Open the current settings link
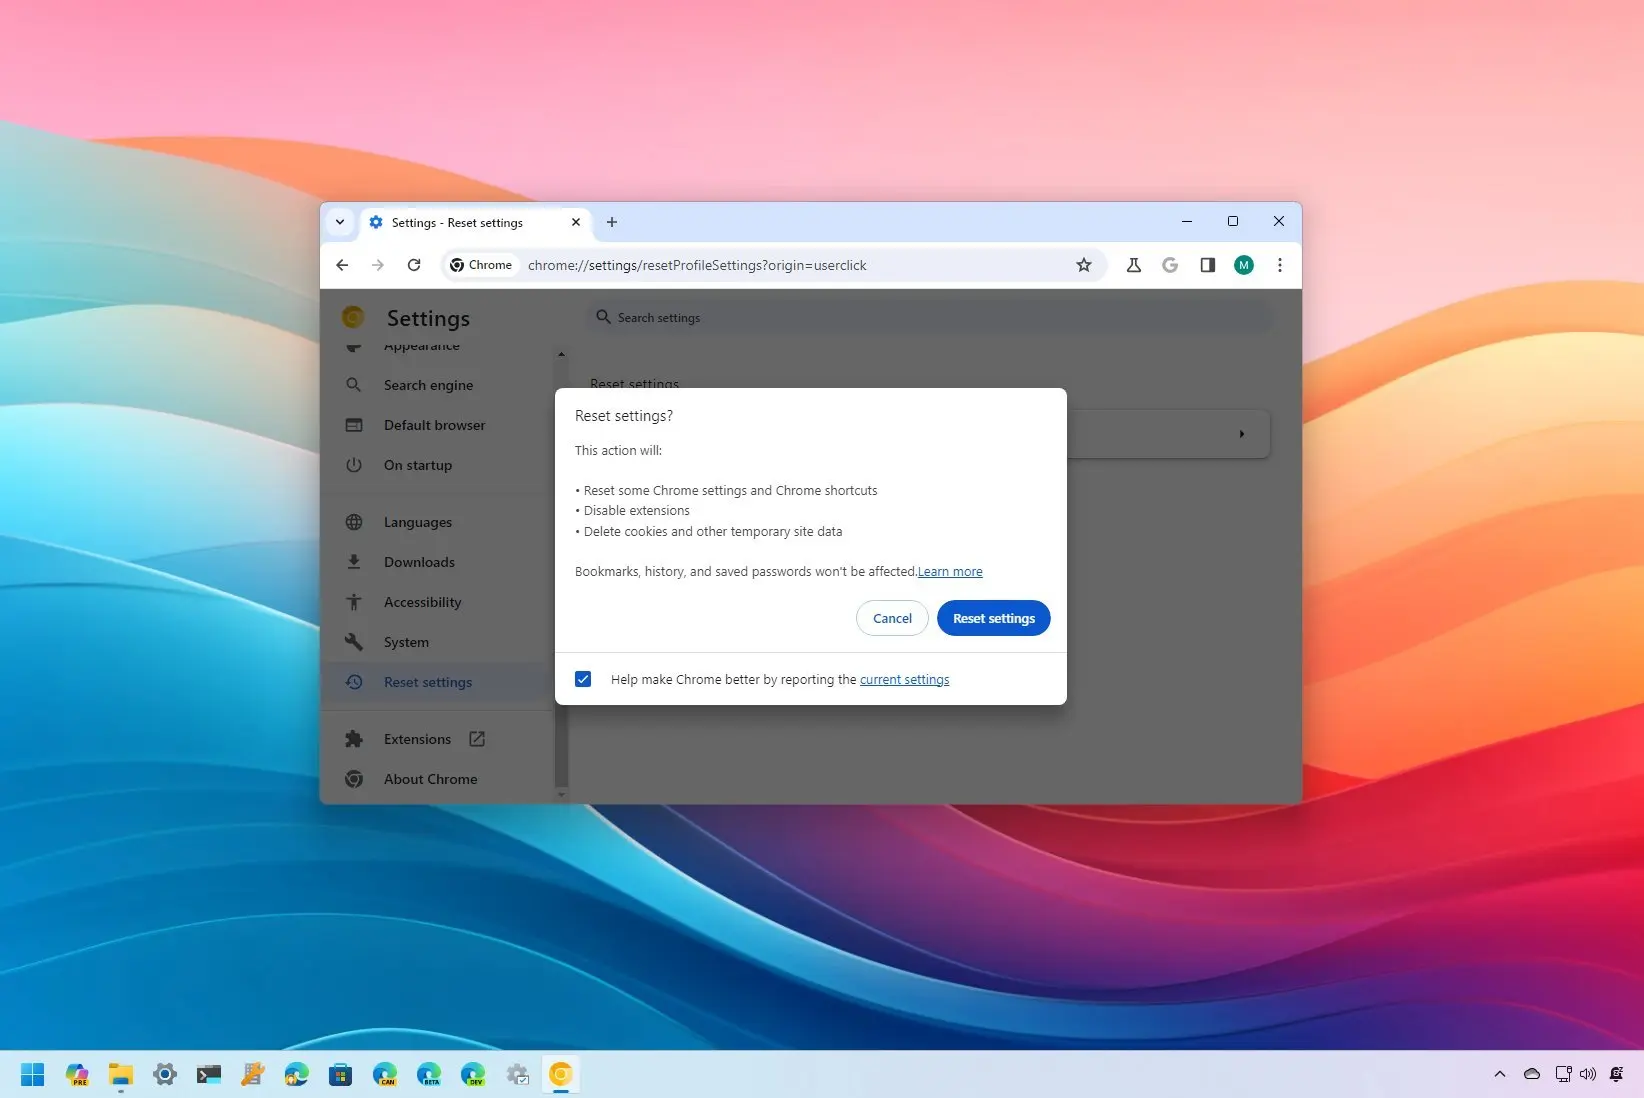 905,680
